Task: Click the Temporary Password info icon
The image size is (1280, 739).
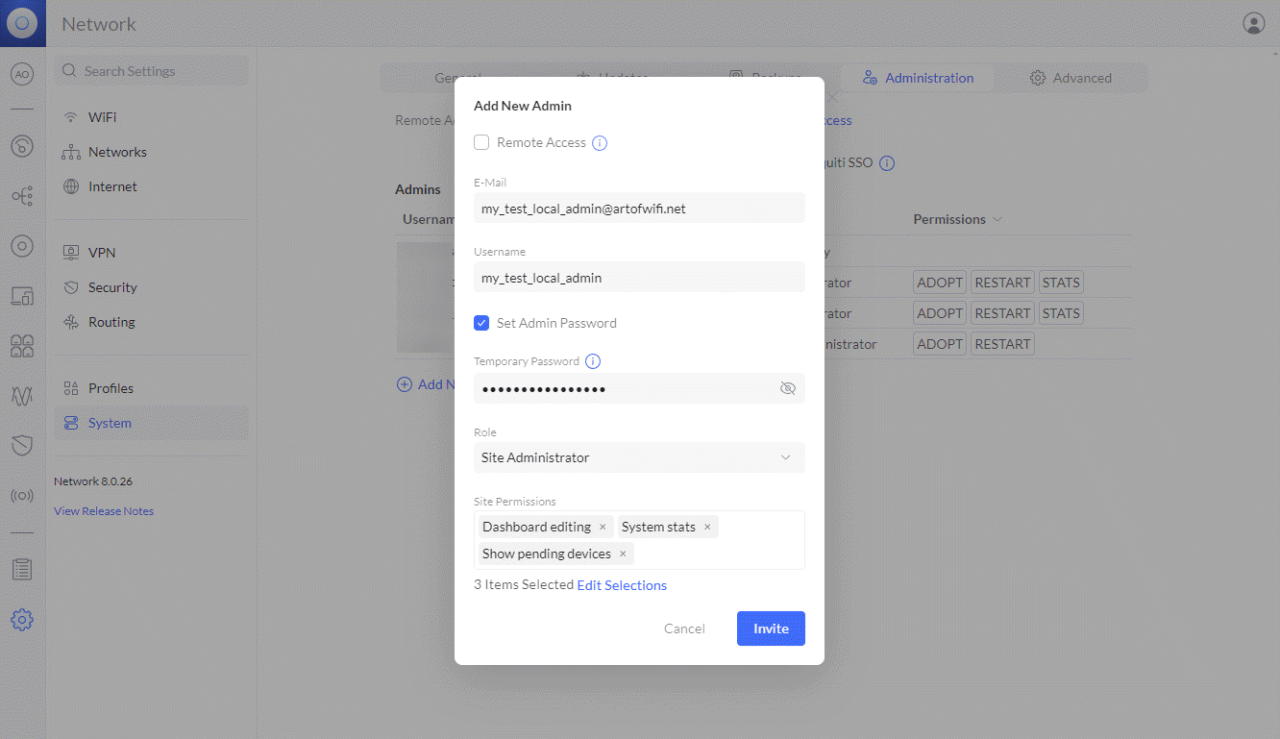Action: pyautogui.click(x=592, y=361)
